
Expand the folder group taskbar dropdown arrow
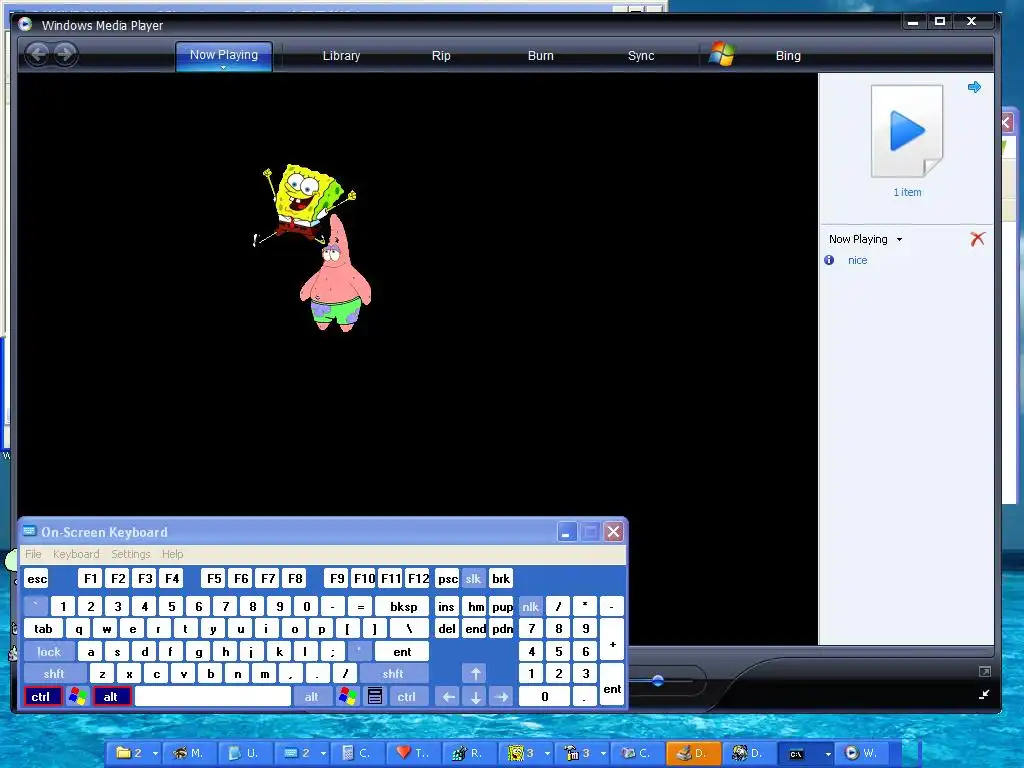155,754
